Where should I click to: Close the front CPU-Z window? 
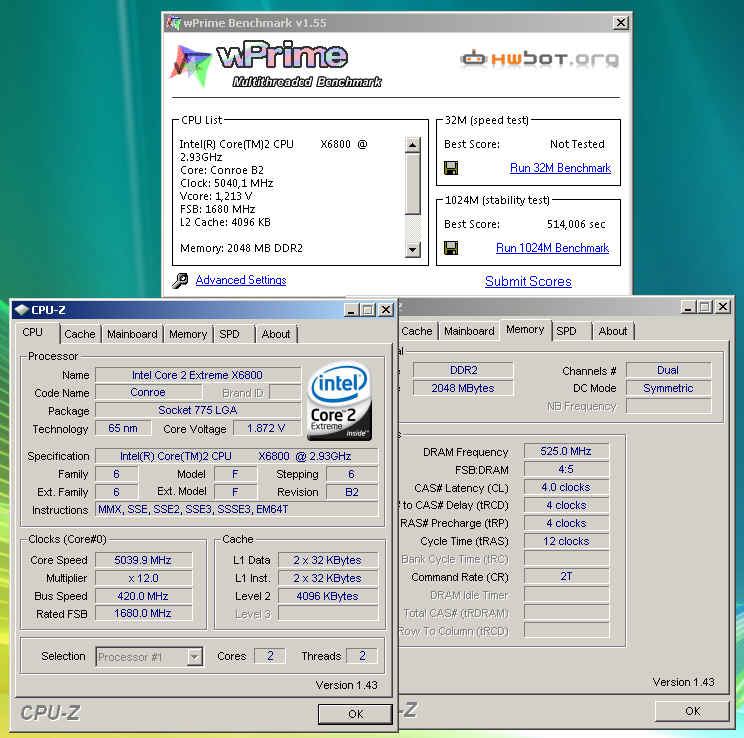(x=386, y=310)
